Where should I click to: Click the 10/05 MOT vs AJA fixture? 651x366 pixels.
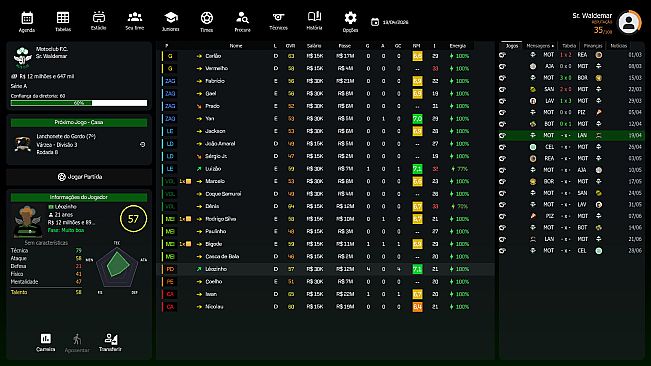point(571,170)
